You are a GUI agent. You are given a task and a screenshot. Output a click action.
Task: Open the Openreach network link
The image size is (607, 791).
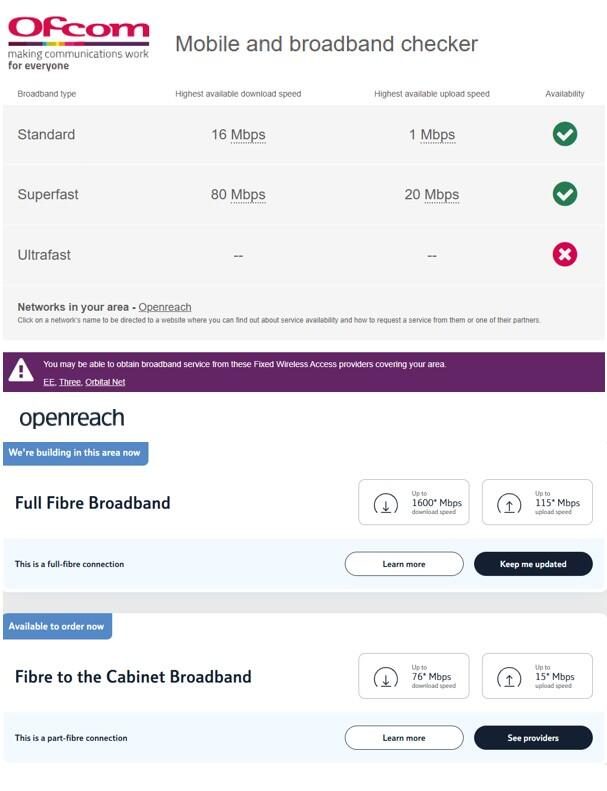(165, 307)
